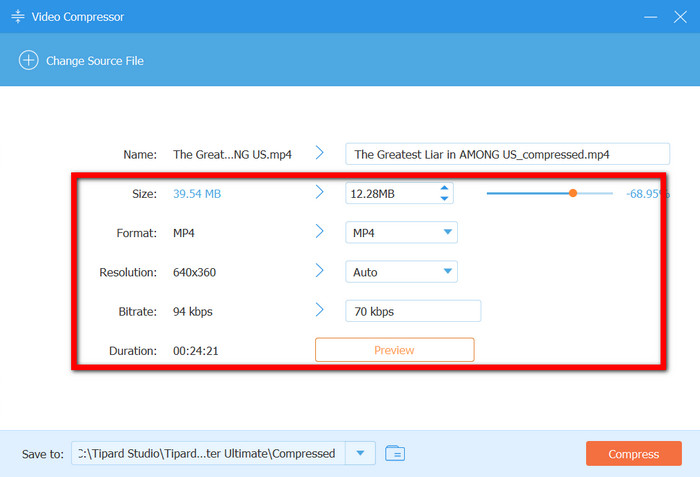Viewport: 700px width, 477px height.
Task: Minimize the Video Compressor window
Action: click(650, 17)
